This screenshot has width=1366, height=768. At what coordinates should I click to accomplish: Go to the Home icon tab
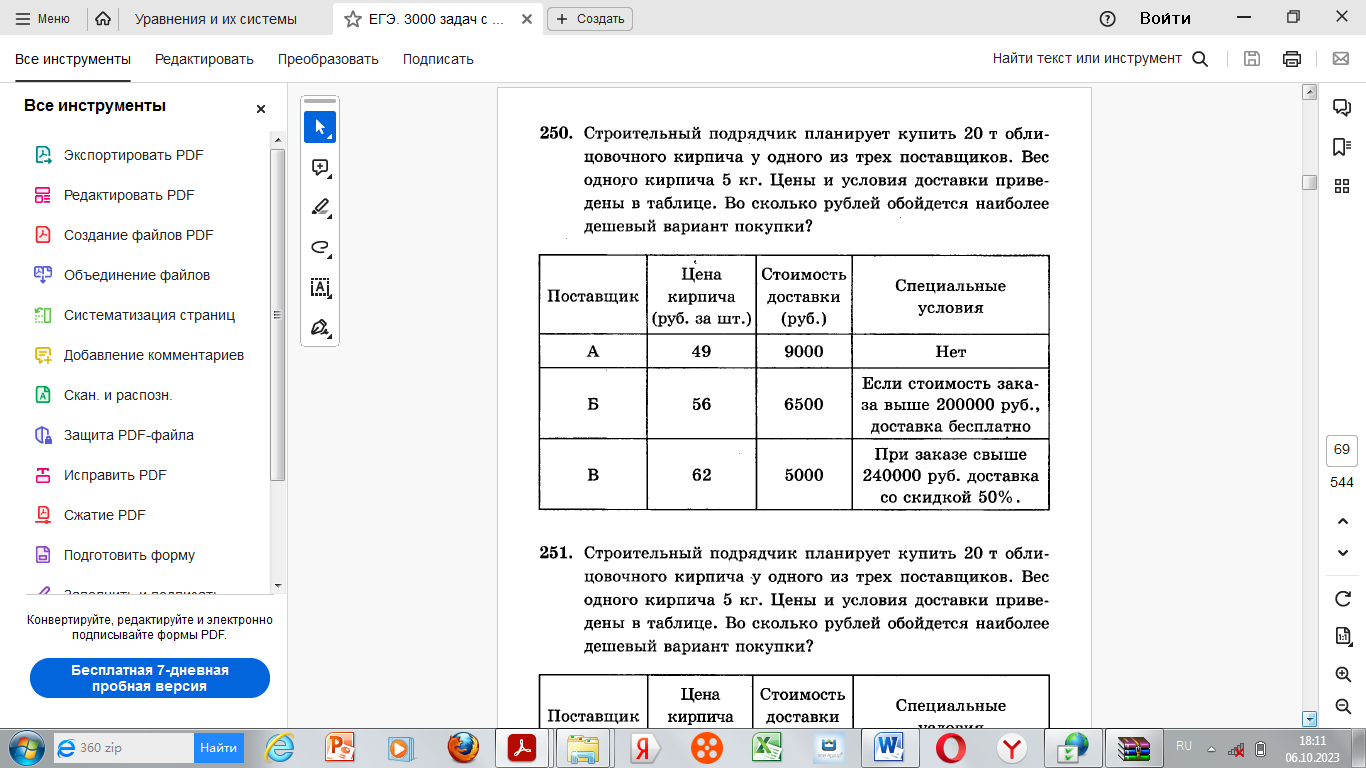coord(102,18)
